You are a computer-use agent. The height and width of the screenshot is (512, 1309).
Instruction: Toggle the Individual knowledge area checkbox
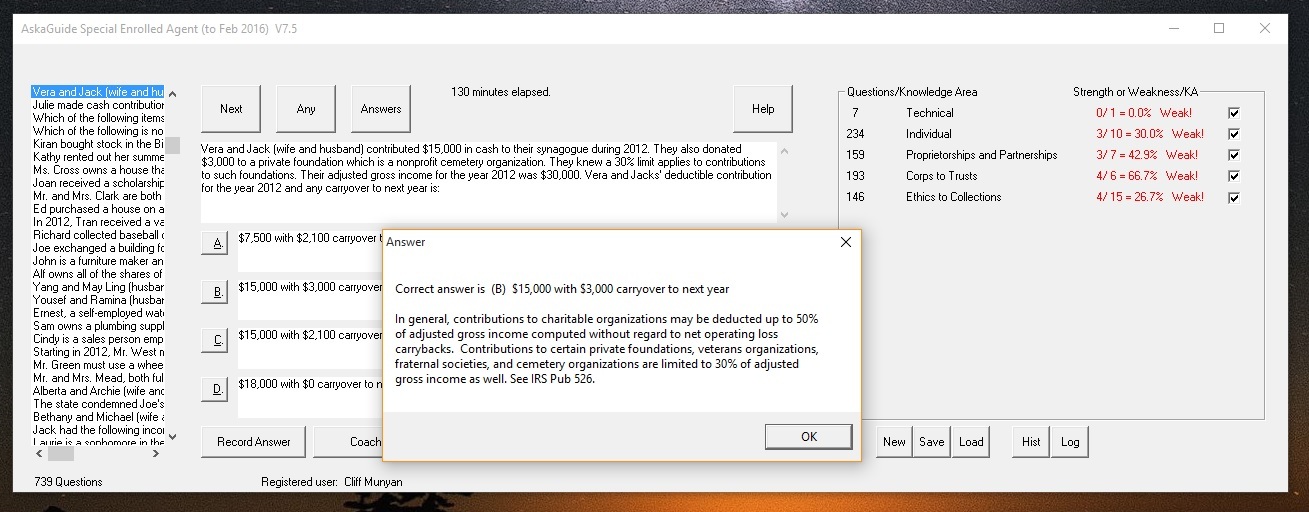1234,134
